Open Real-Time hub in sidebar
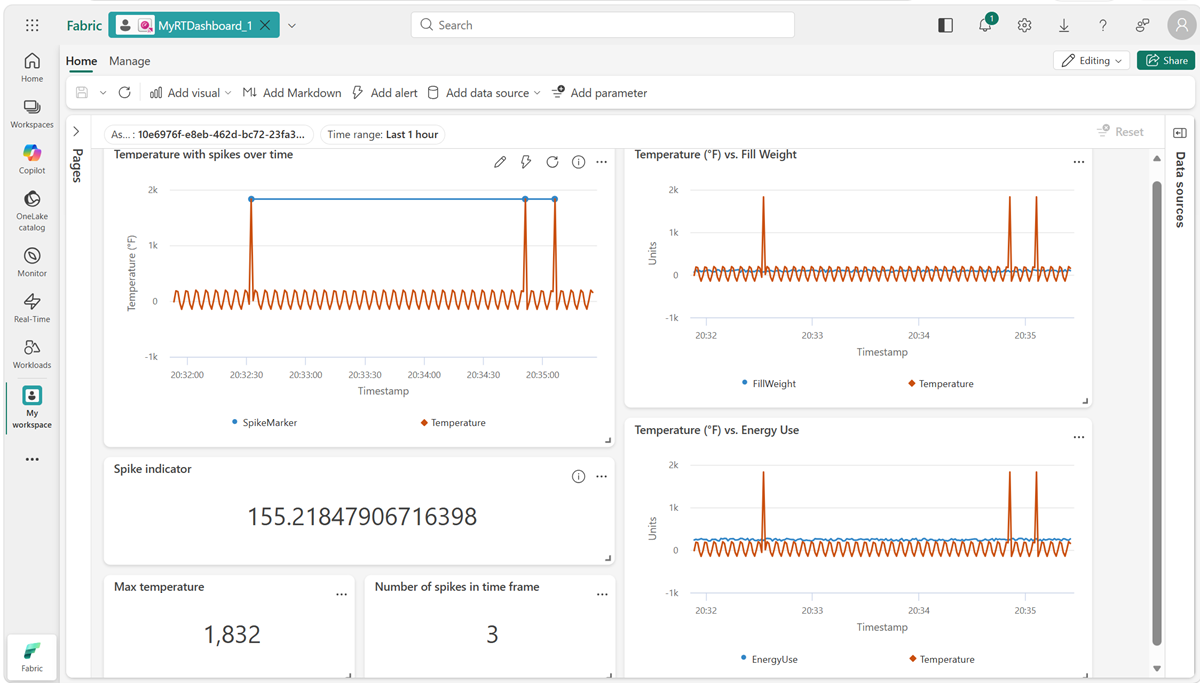Viewport: 1200px width, 683px height. coord(32,308)
